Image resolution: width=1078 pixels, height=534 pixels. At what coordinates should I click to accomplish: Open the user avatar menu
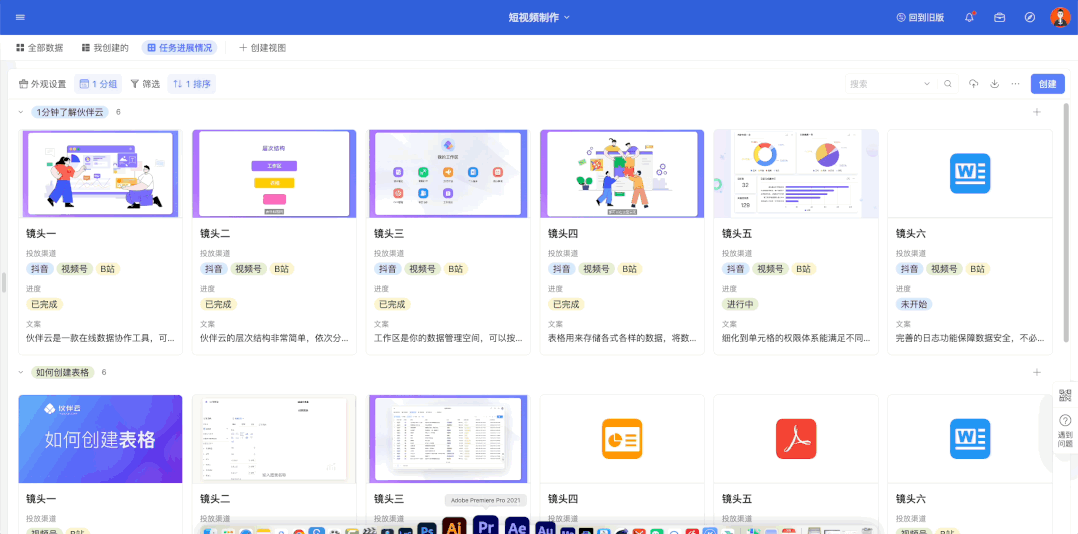[x=1059, y=17]
